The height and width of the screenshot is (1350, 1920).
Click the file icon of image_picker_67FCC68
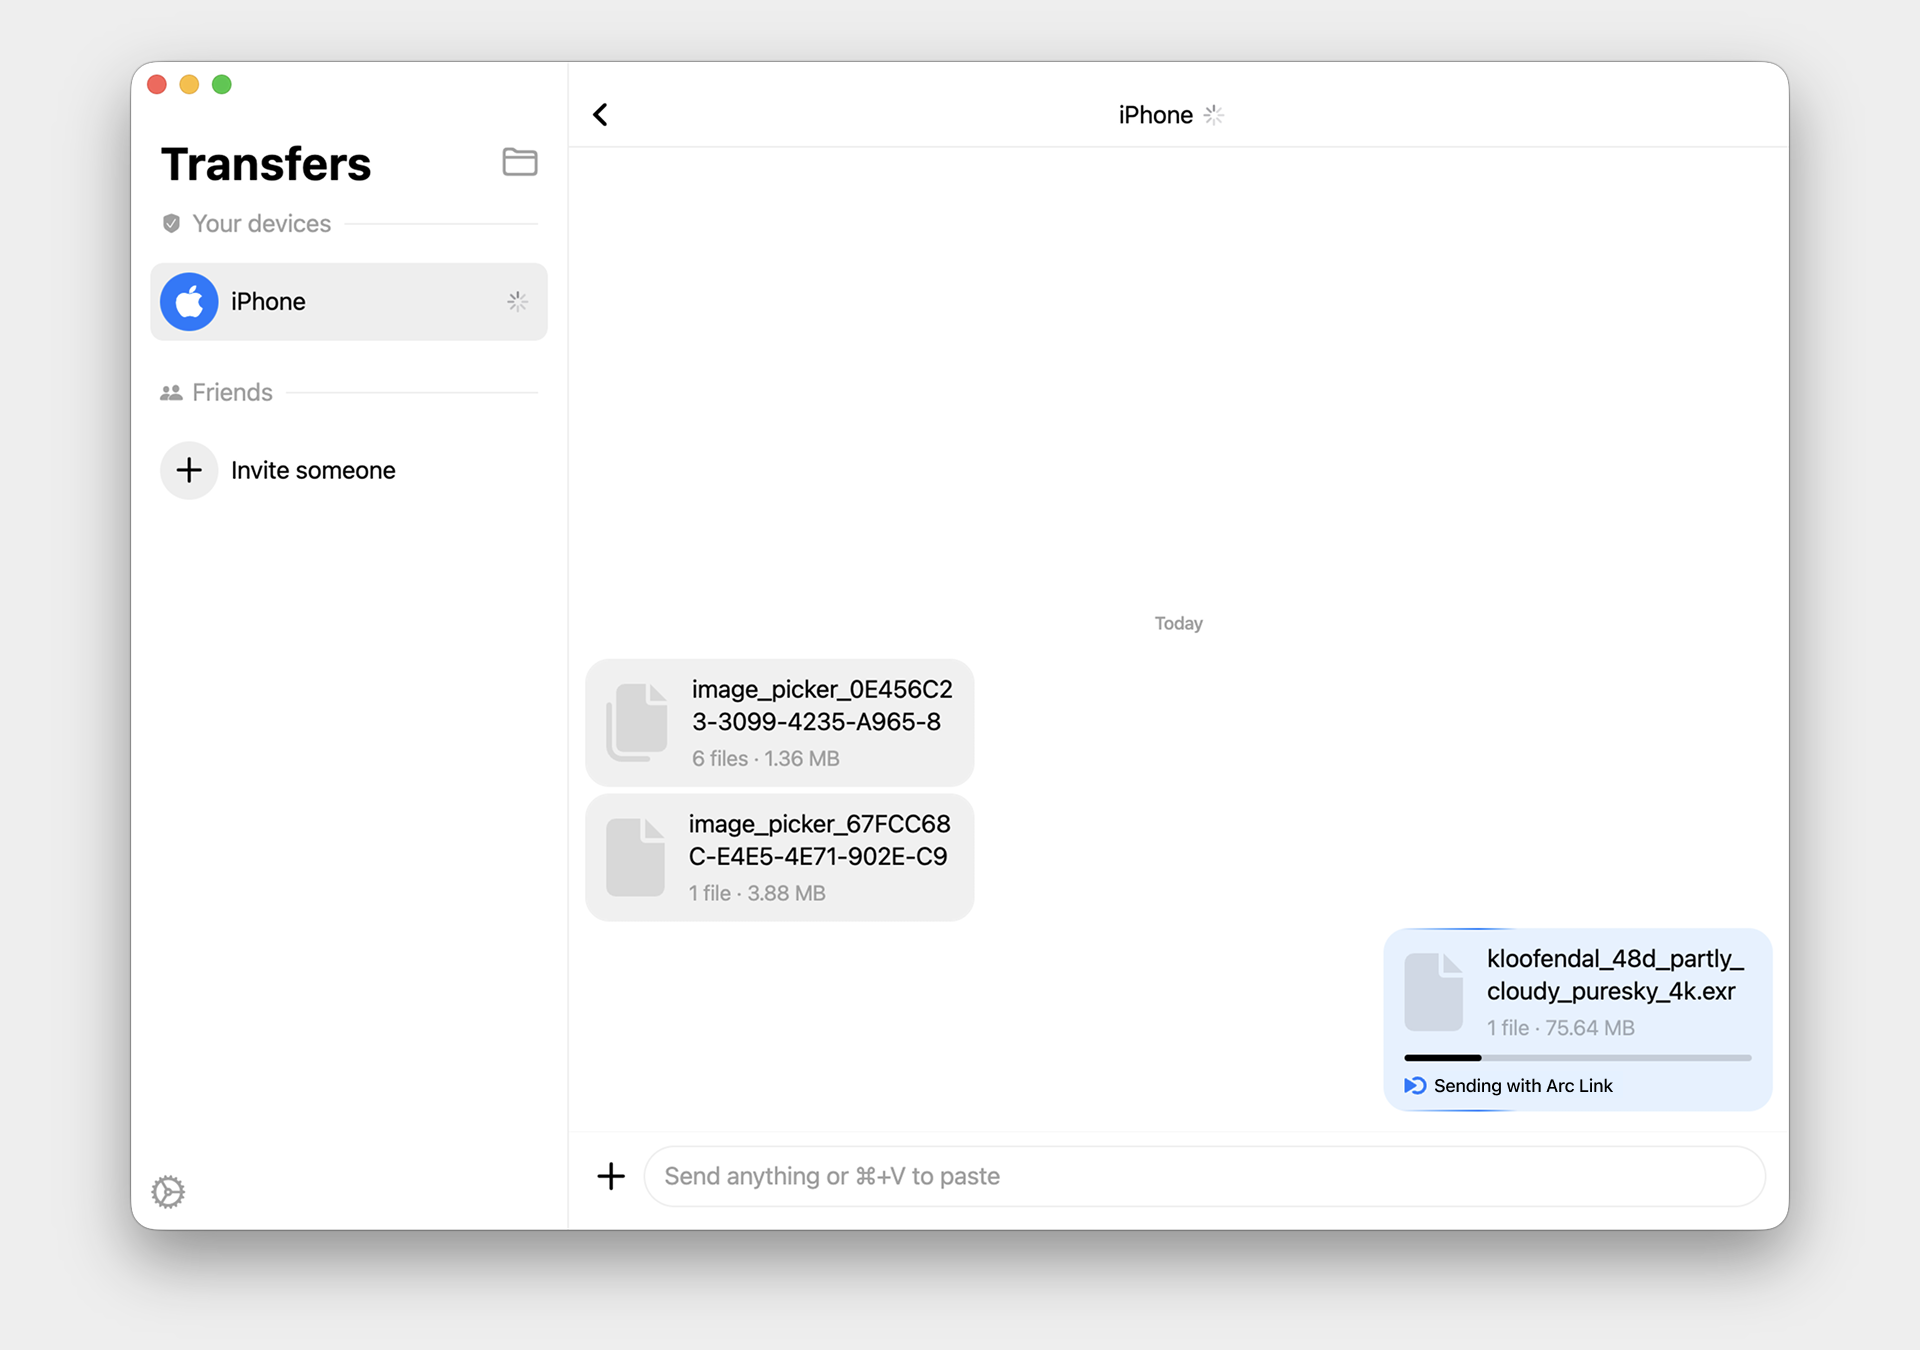click(x=636, y=857)
